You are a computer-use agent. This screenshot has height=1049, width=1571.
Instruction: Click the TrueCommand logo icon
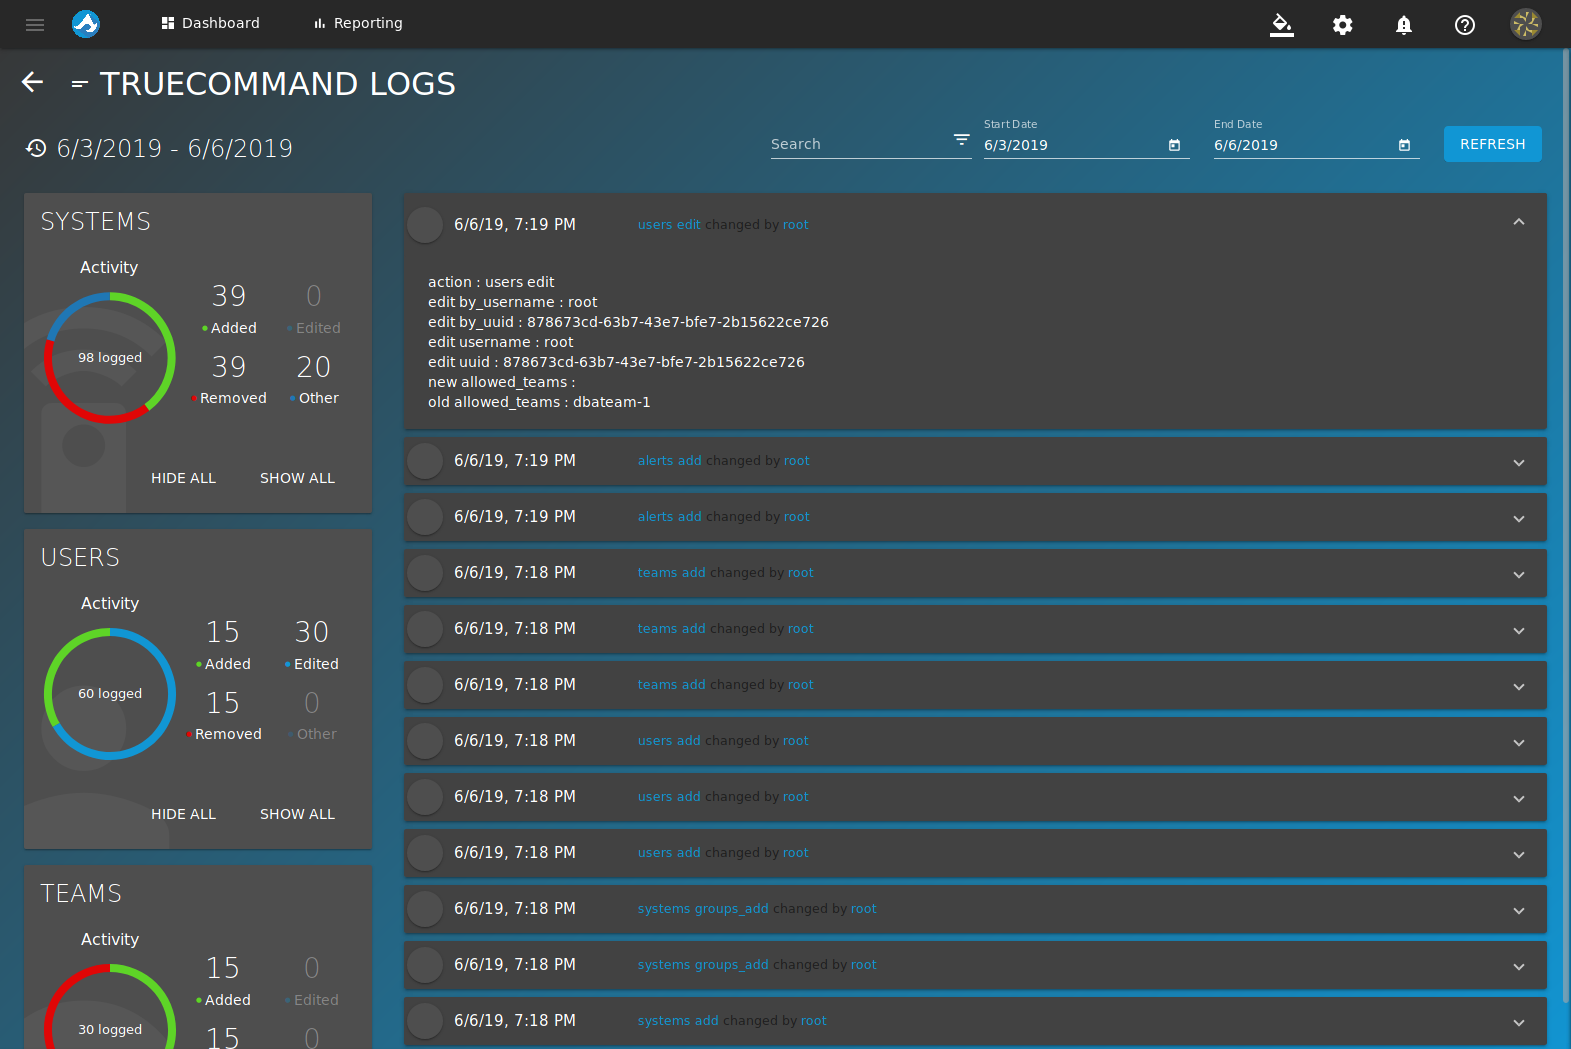pyautogui.click(x=86, y=23)
